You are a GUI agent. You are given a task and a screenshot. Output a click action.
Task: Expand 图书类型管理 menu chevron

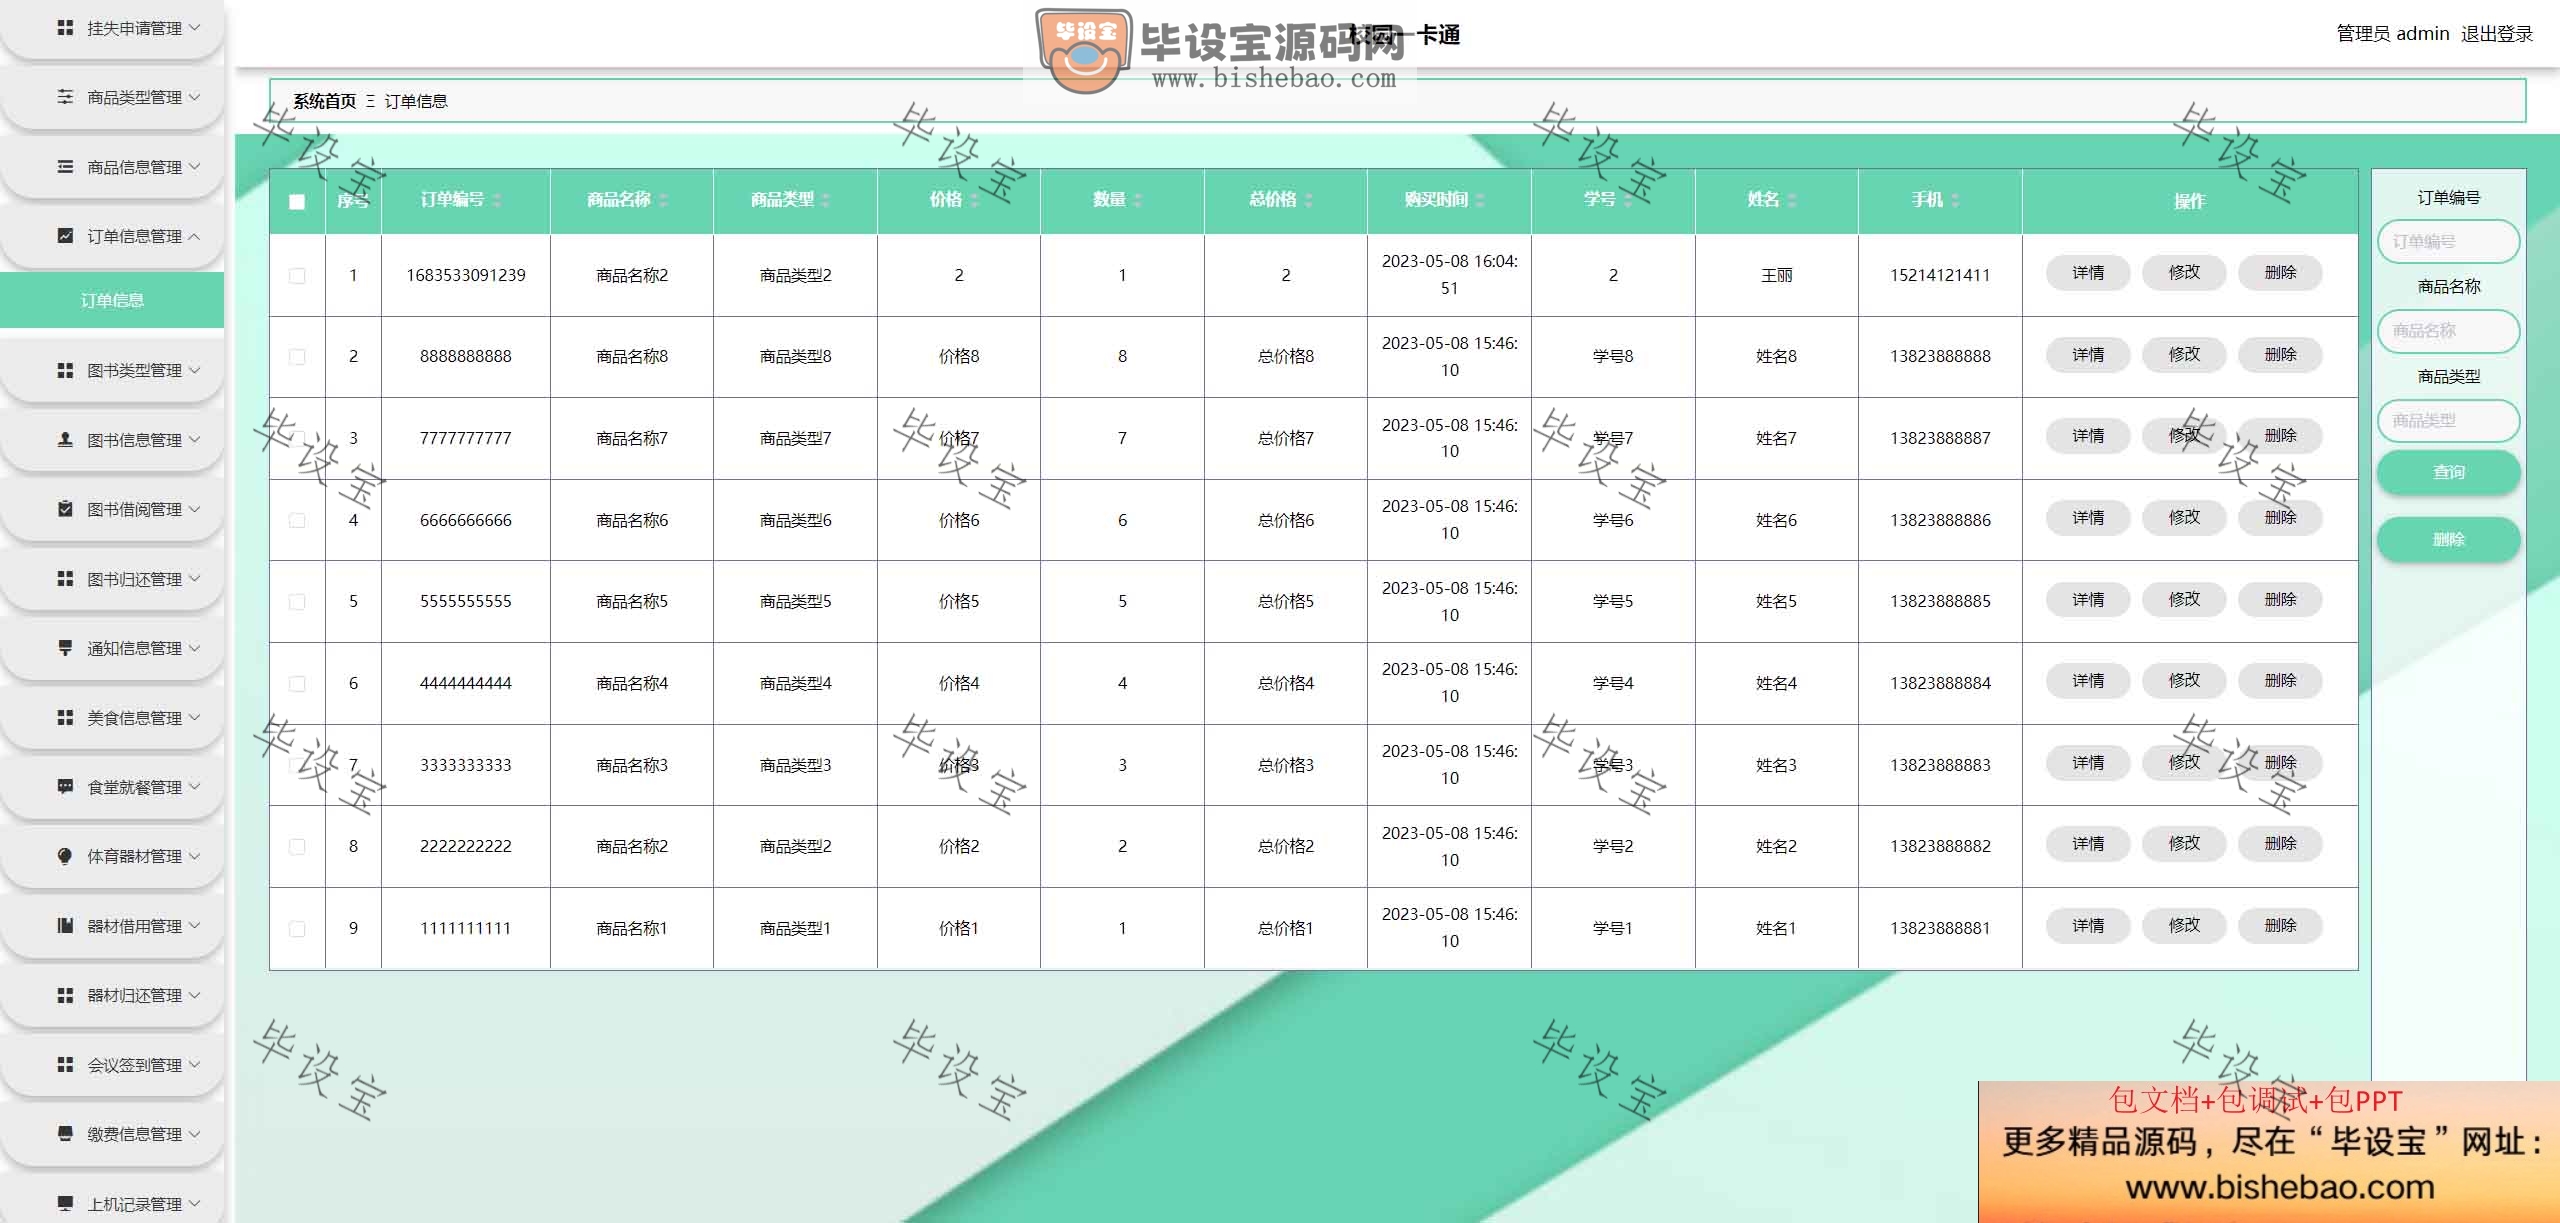pyautogui.click(x=194, y=370)
